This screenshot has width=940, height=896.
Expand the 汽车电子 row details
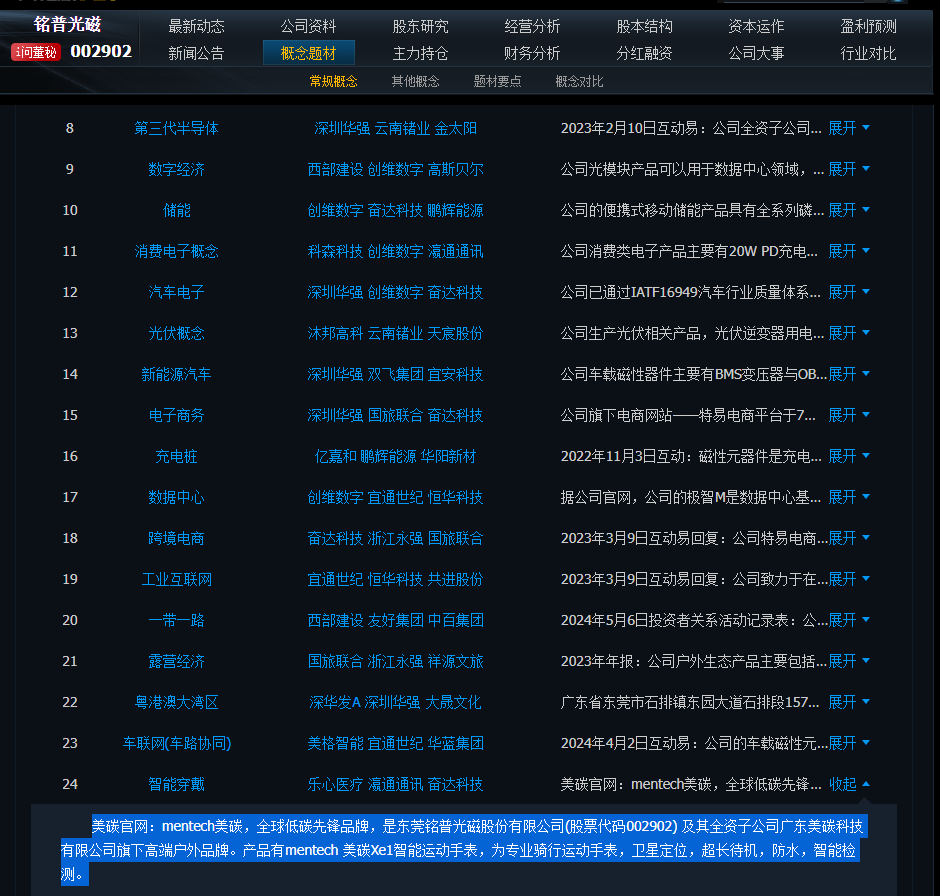click(848, 292)
